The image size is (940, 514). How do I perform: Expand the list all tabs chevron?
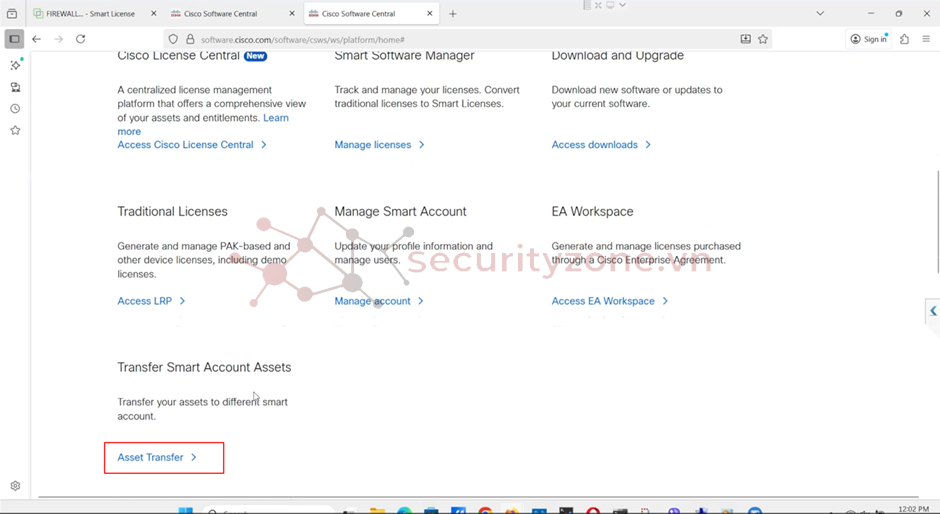[820, 14]
